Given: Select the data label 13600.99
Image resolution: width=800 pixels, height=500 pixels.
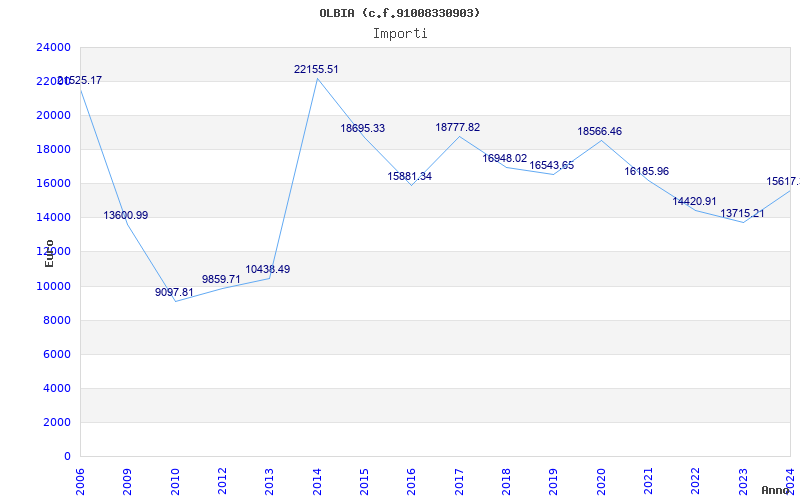Looking at the screenshot, I should pos(126,215).
